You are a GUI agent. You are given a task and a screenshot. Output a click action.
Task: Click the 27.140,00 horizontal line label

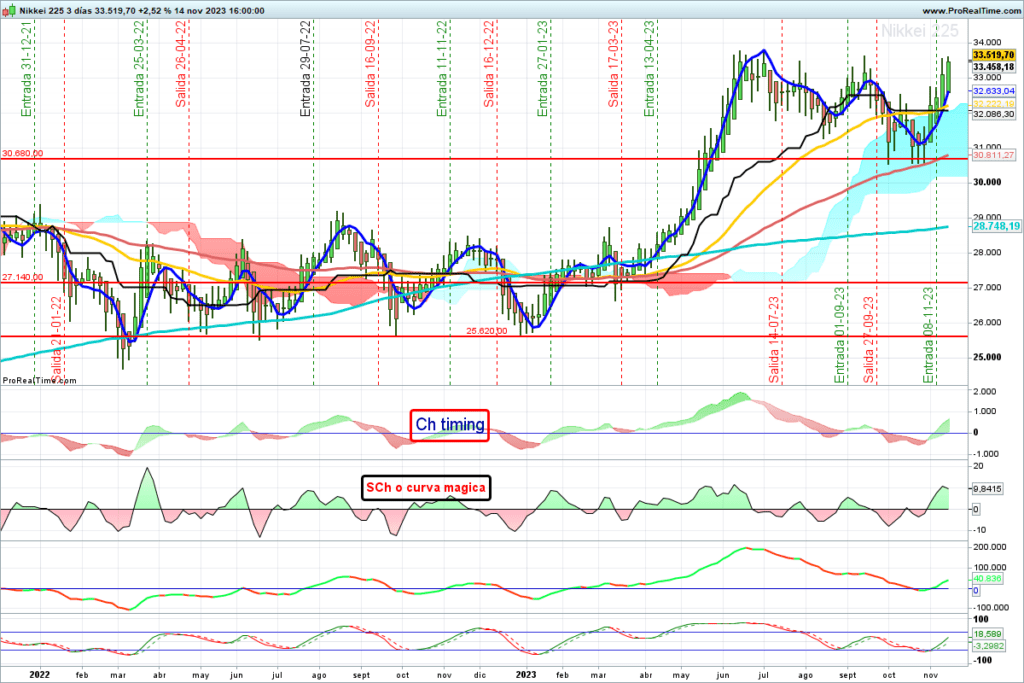(x=23, y=278)
